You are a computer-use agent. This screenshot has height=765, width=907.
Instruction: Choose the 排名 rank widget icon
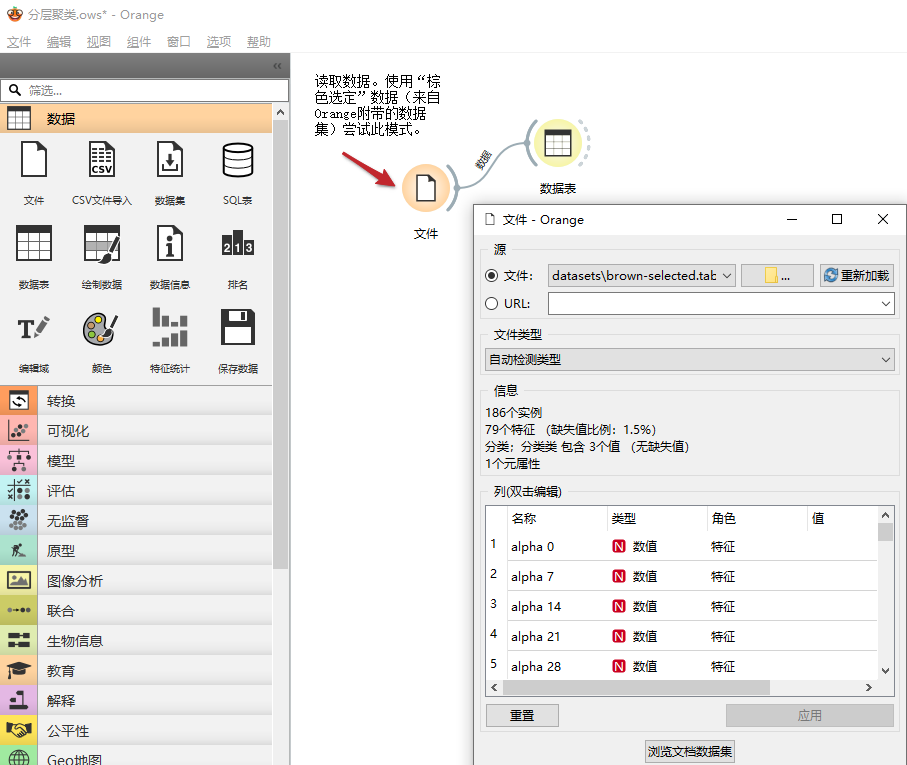pos(238,243)
